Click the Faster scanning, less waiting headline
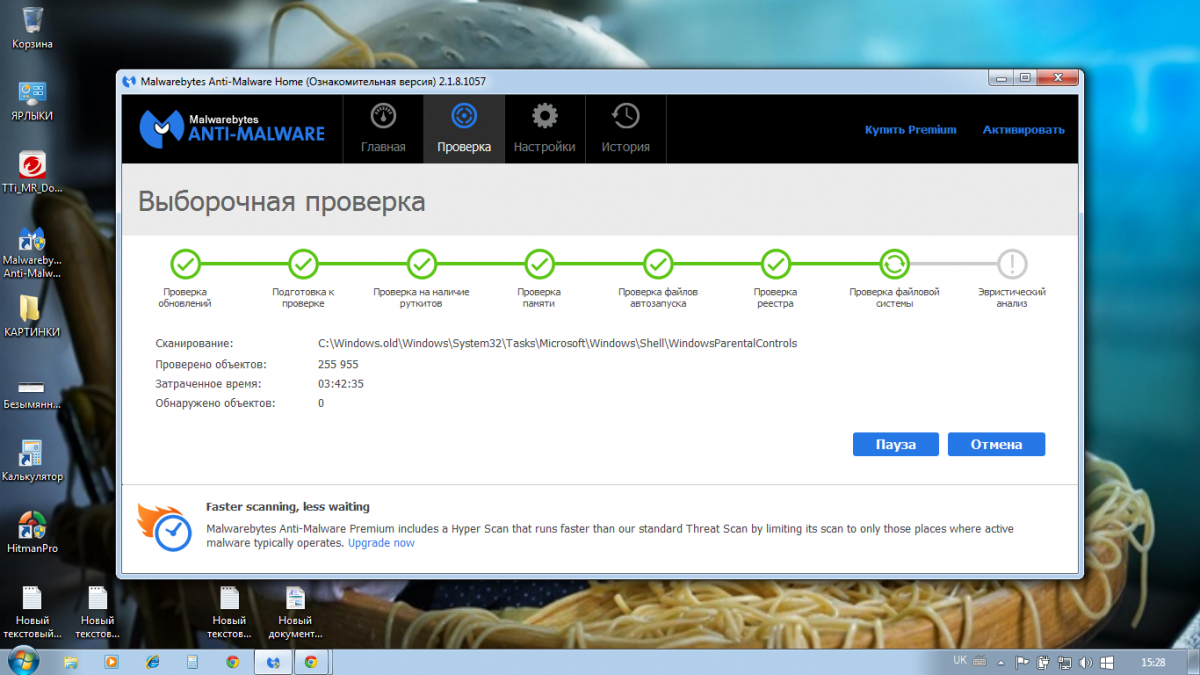Image resolution: width=1200 pixels, height=675 pixels. click(288, 507)
